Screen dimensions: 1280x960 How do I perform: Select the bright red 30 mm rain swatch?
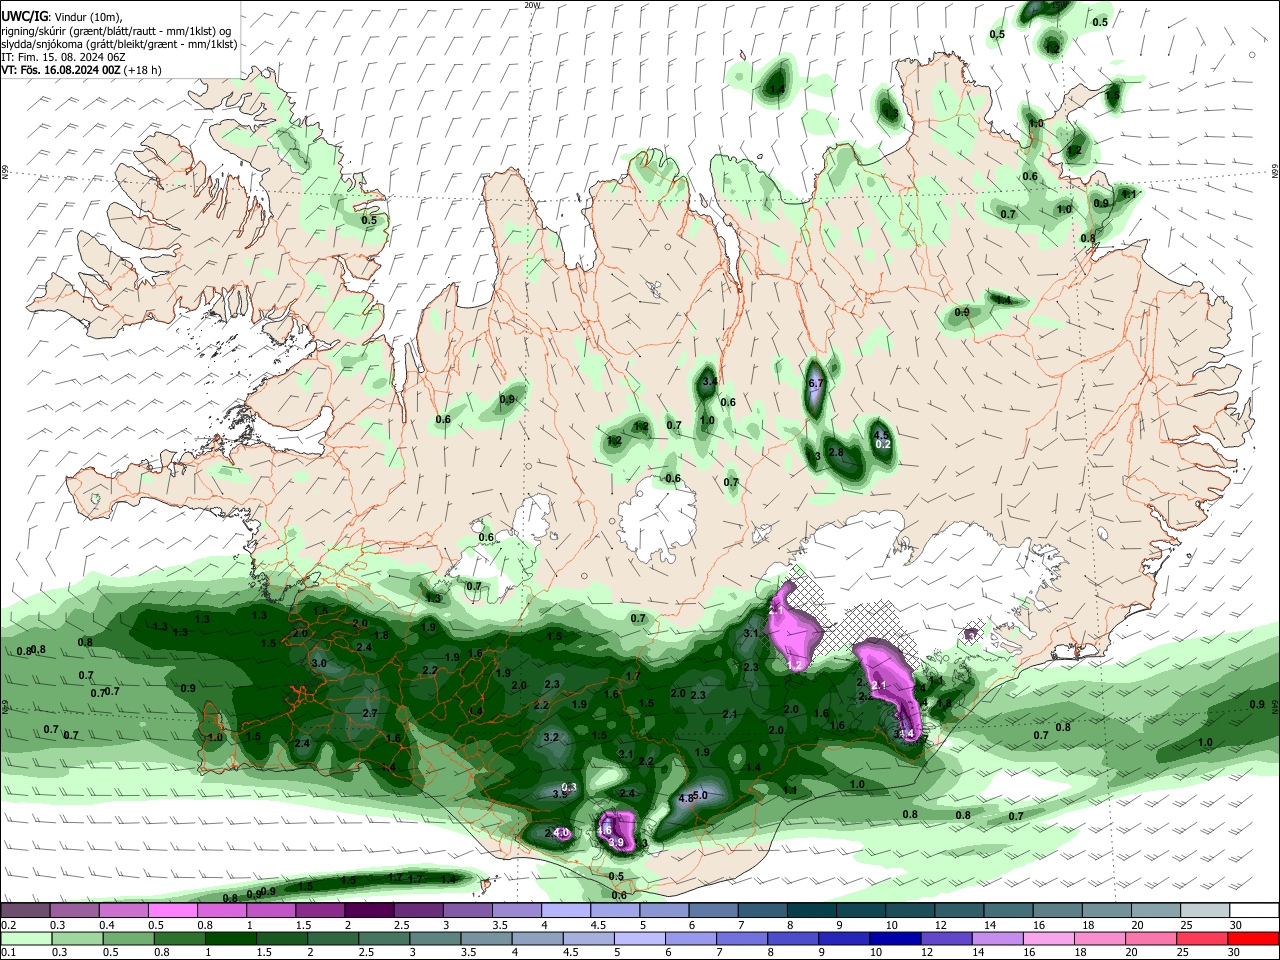(1254, 938)
